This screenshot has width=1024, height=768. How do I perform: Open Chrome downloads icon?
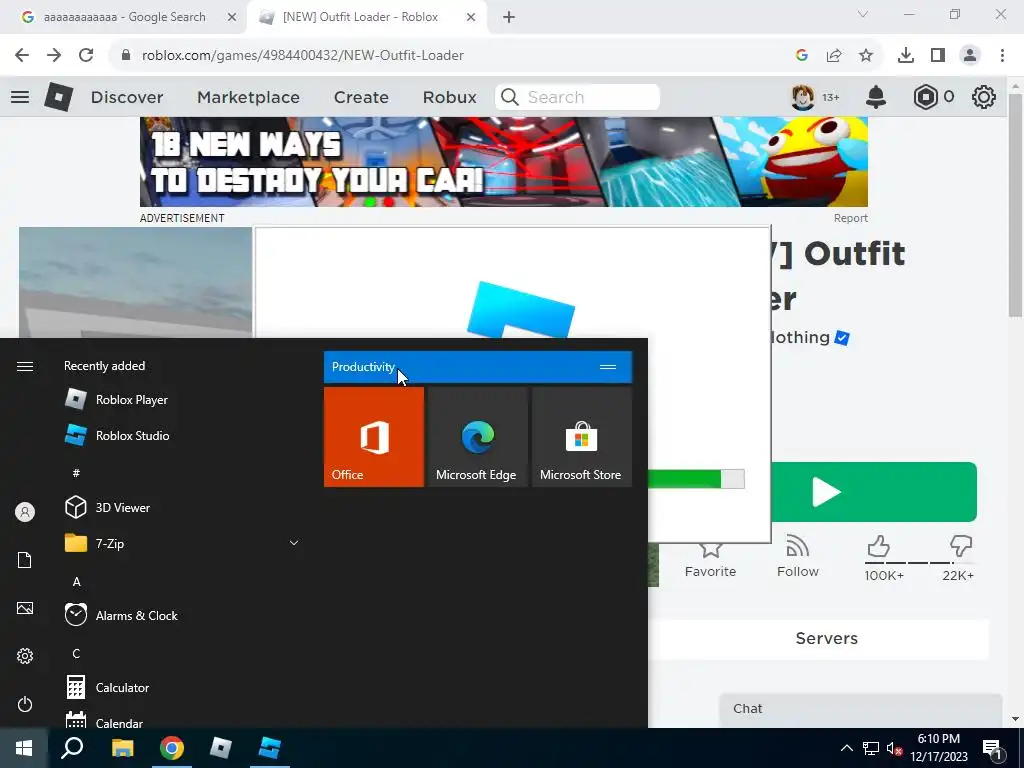coord(906,56)
